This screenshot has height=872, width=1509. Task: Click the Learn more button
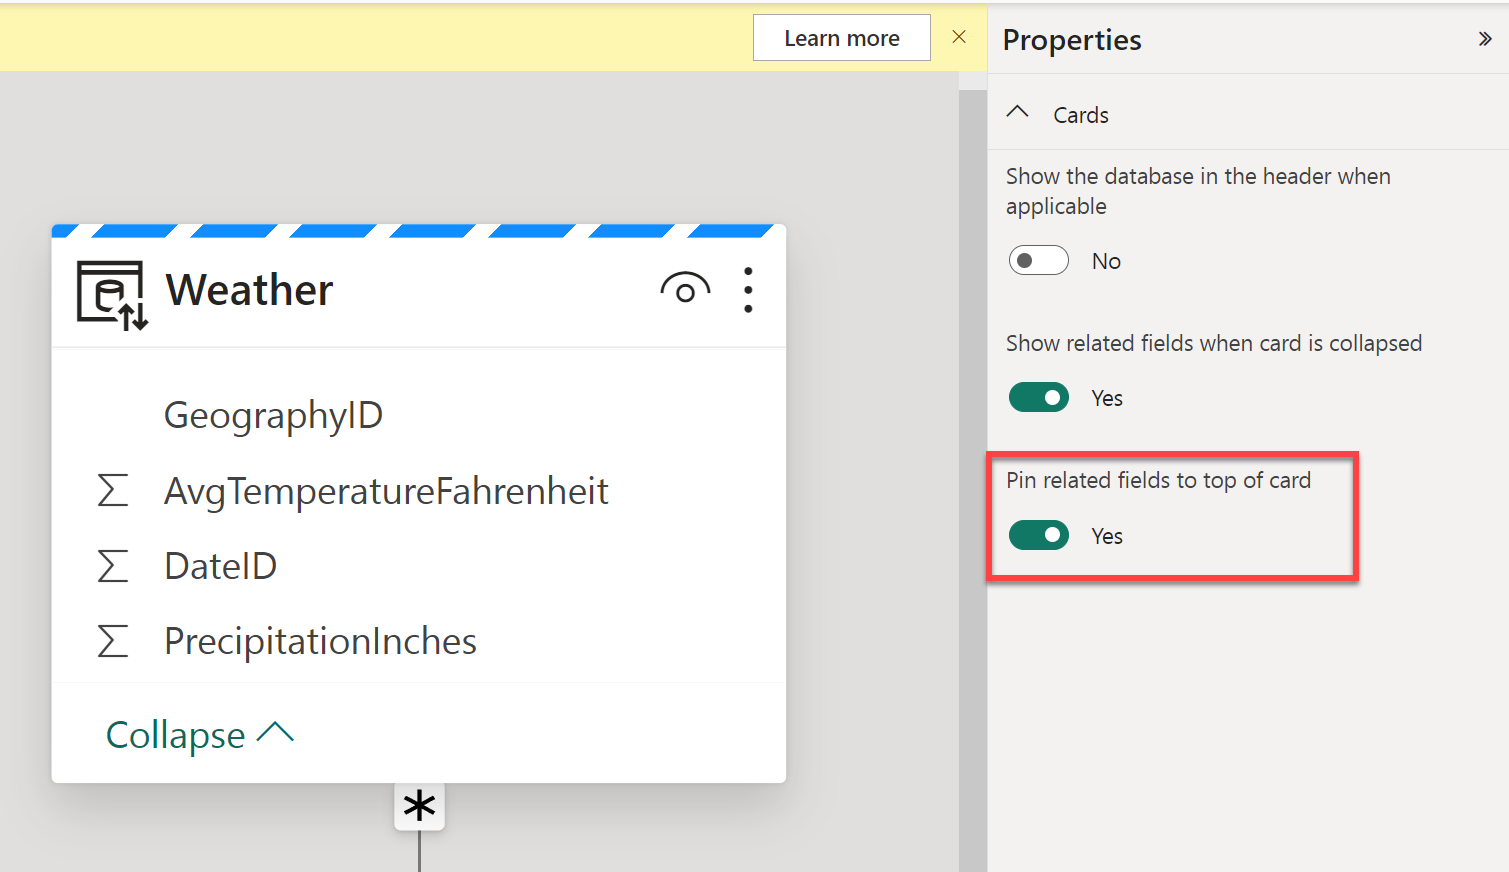coord(842,38)
